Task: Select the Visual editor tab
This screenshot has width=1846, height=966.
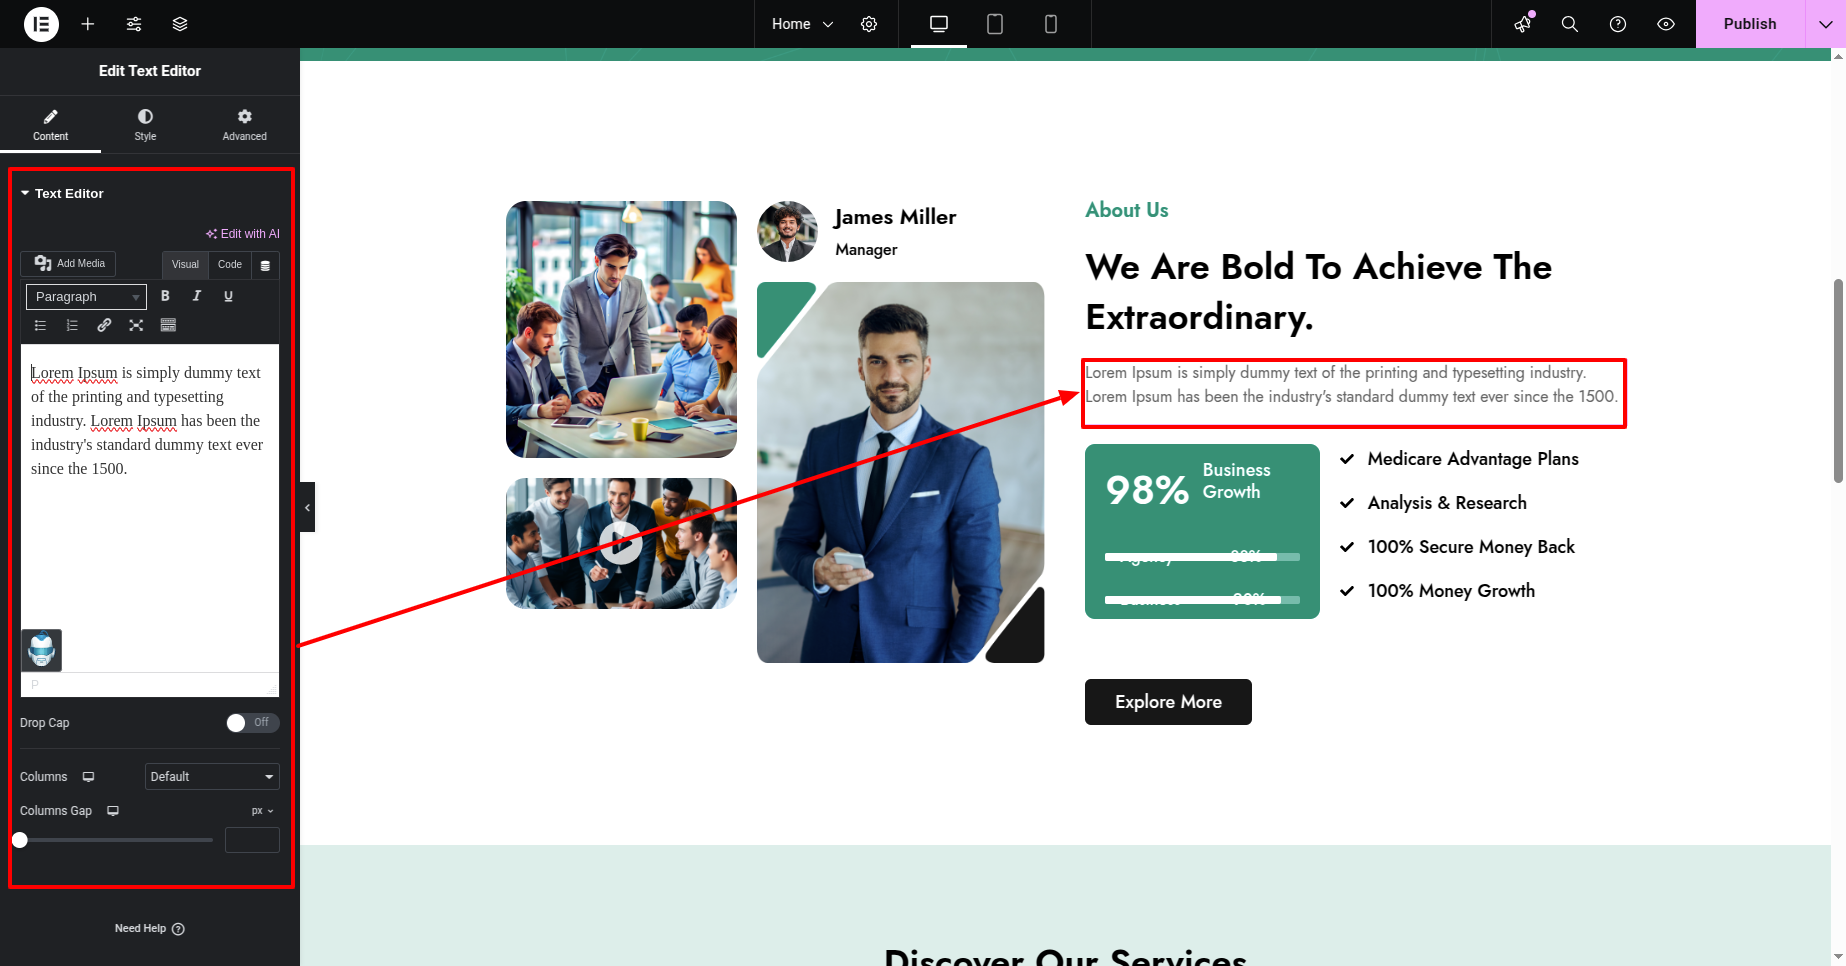Action: (185, 265)
